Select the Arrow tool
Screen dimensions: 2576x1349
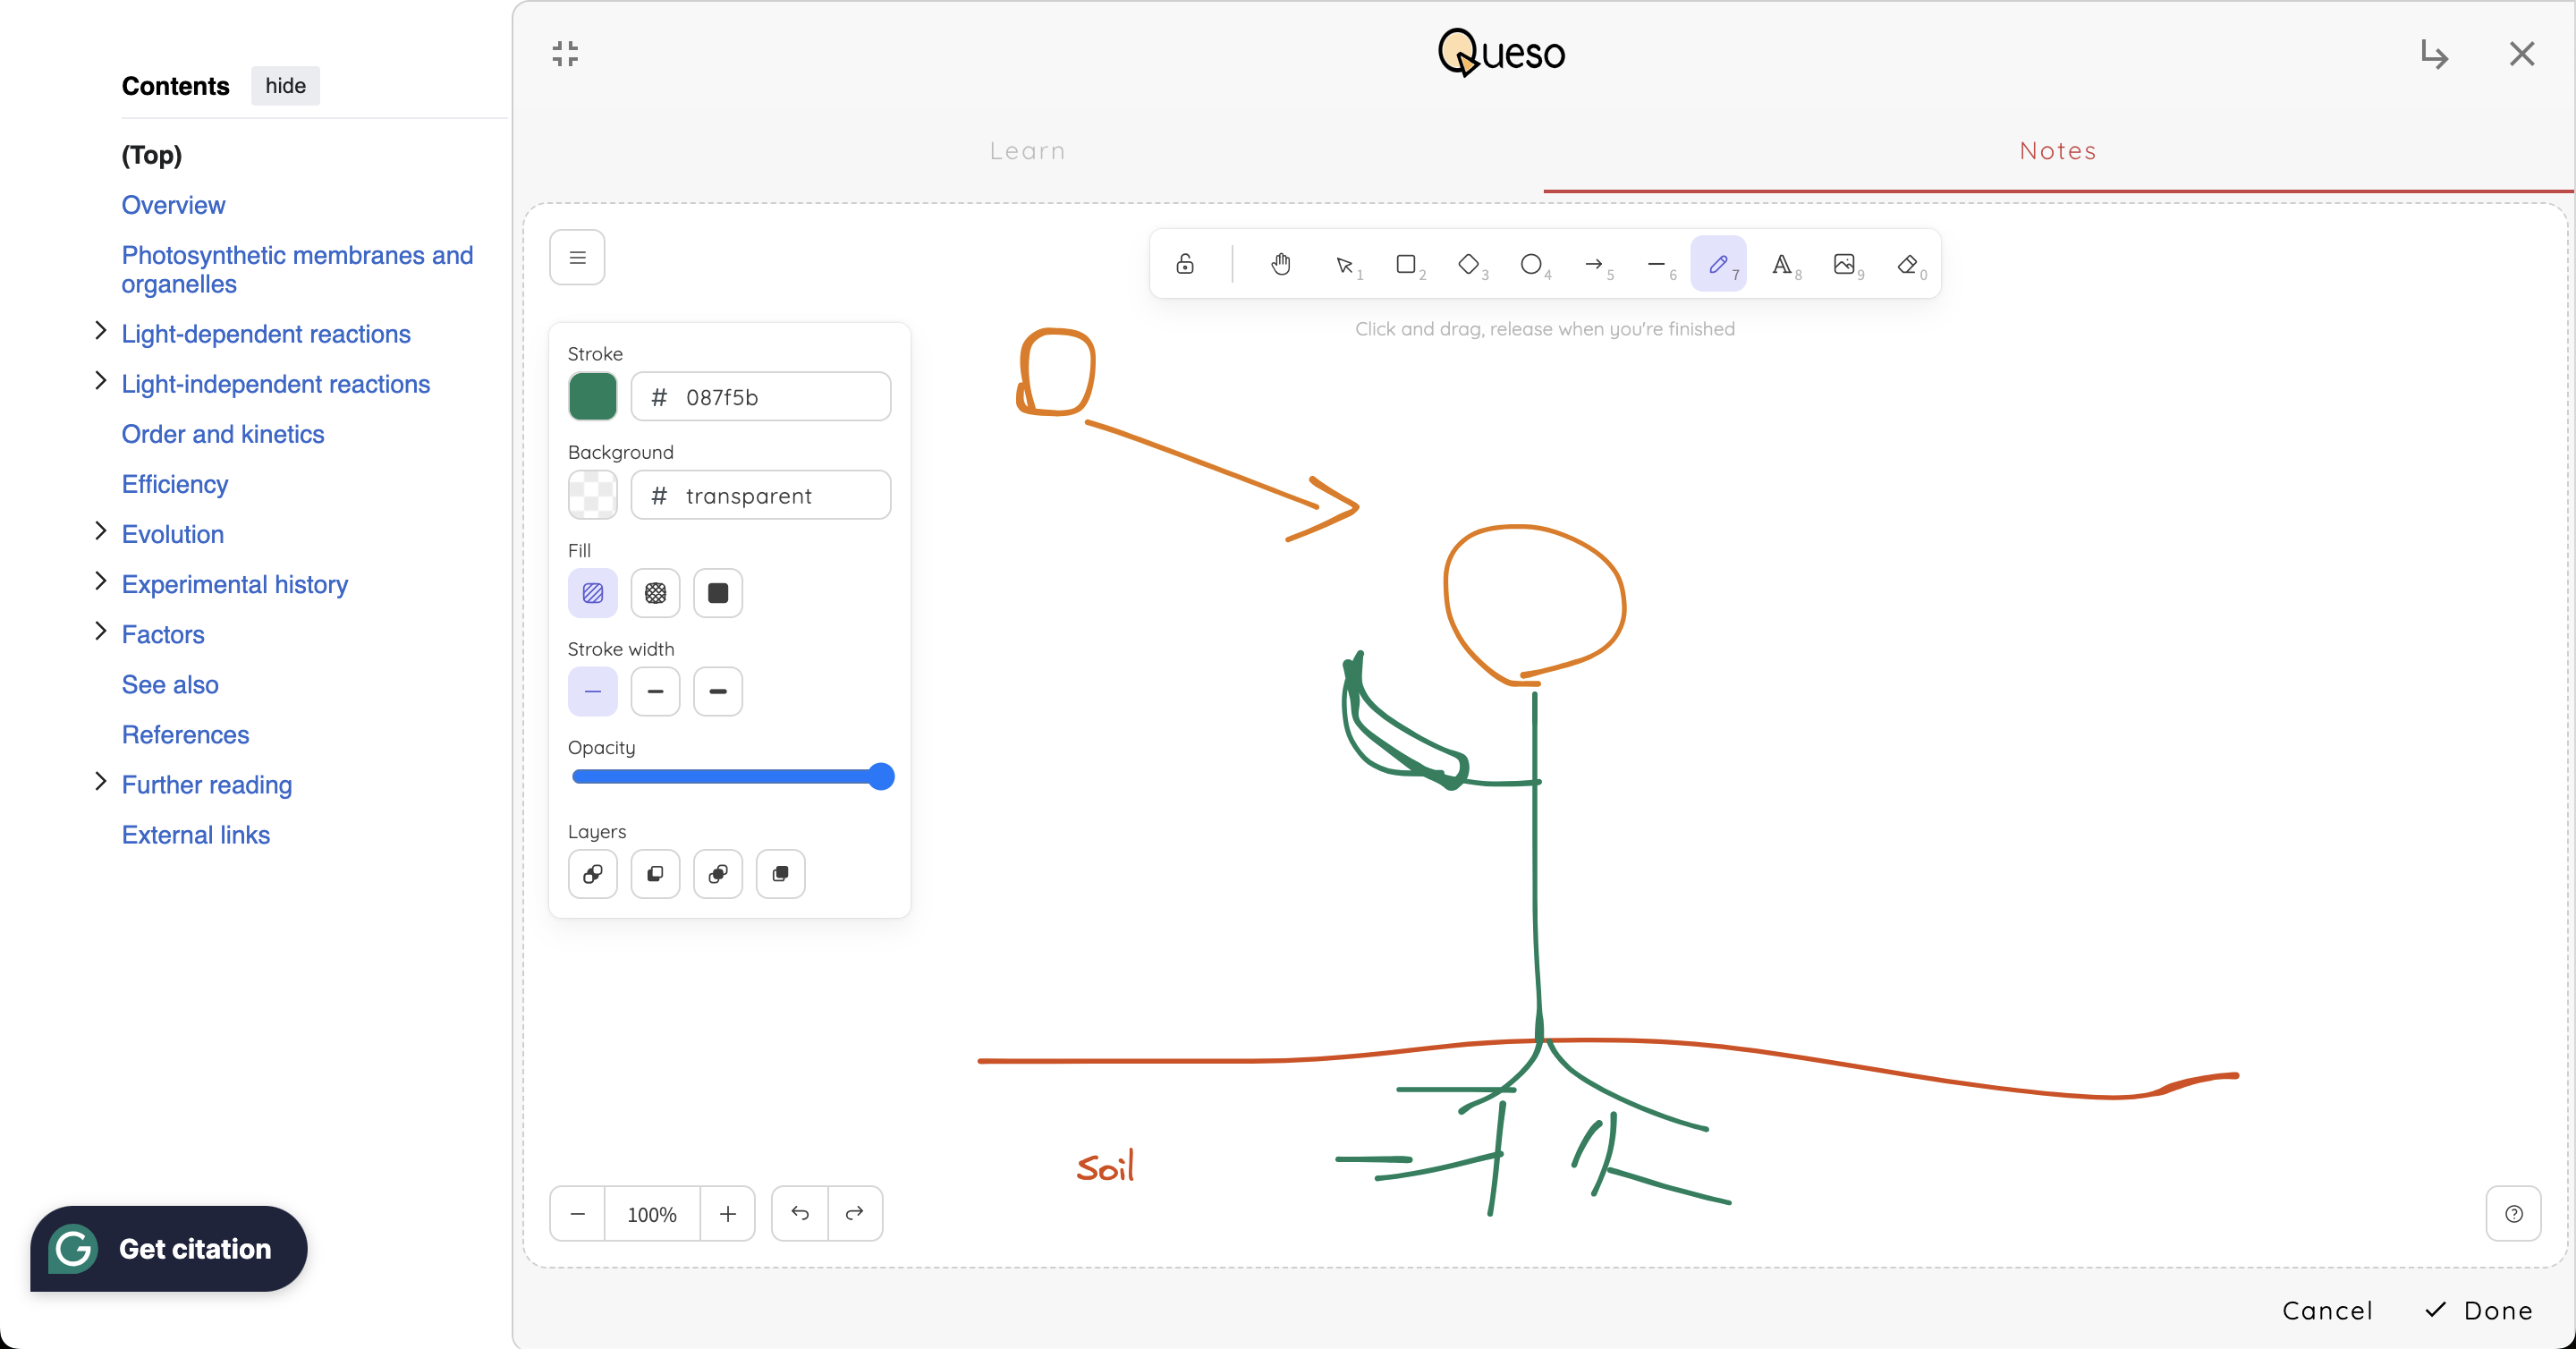tap(1593, 264)
